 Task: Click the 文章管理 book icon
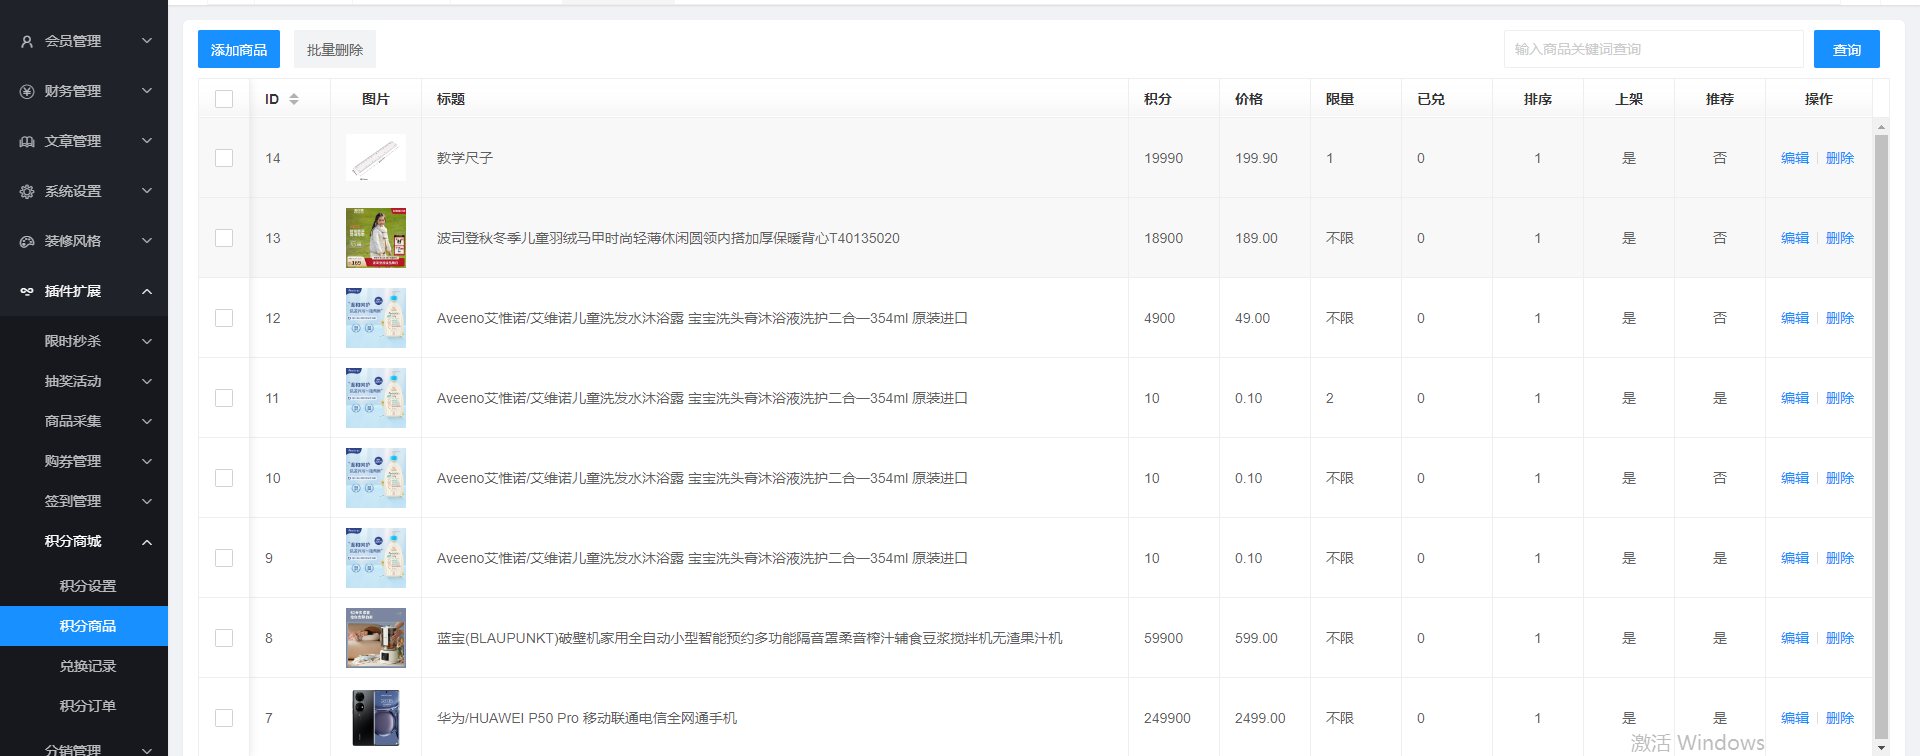(27, 141)
